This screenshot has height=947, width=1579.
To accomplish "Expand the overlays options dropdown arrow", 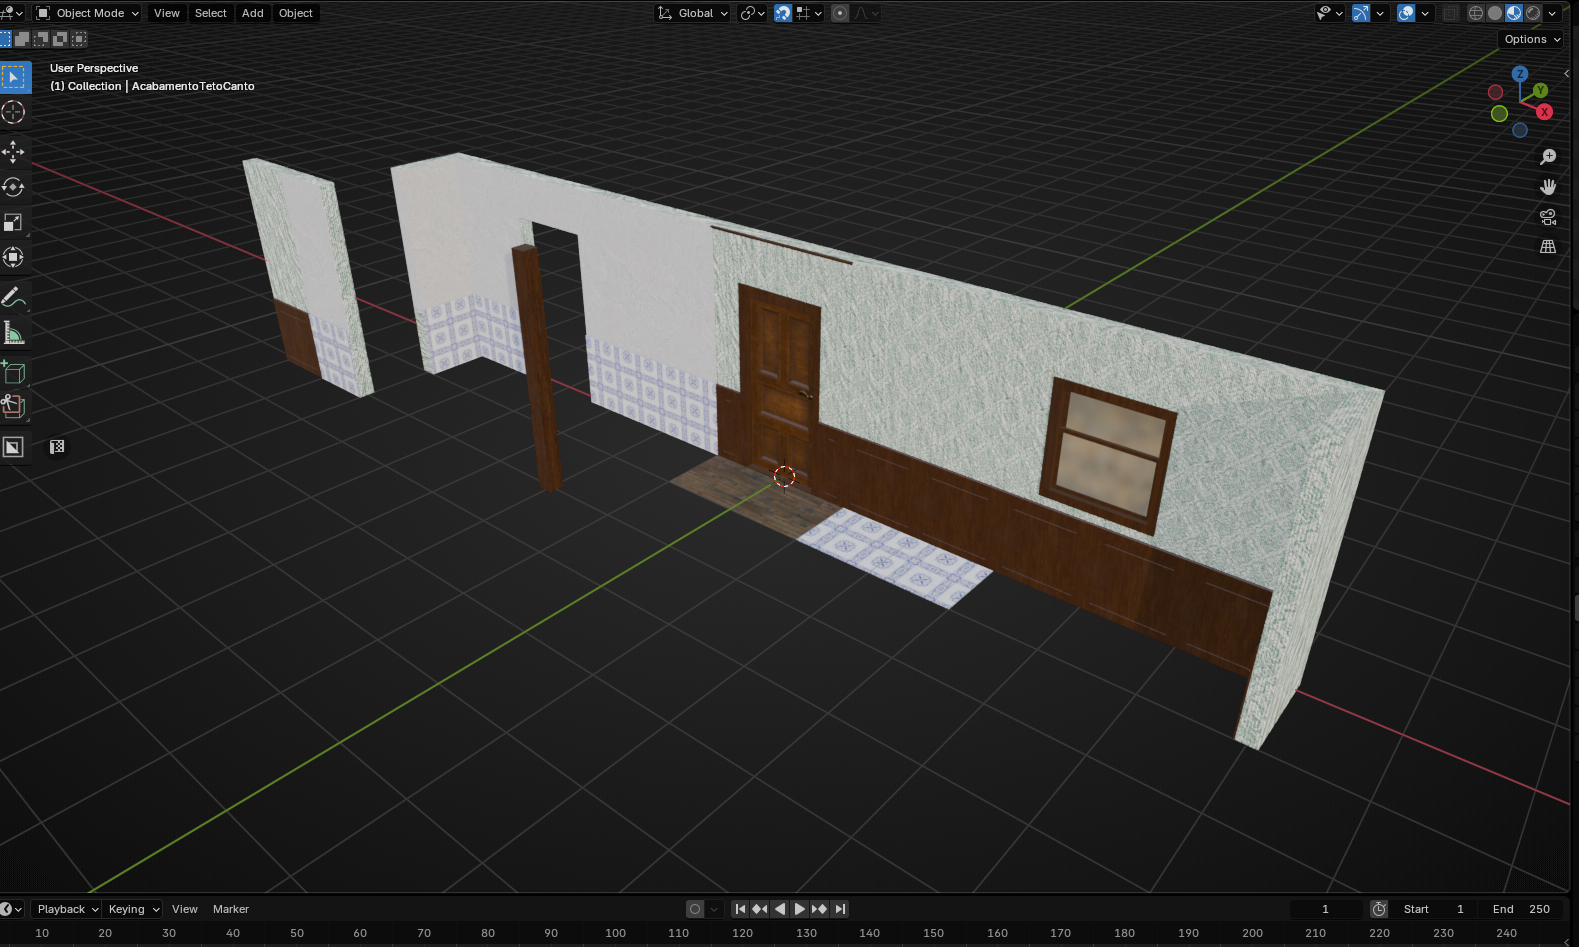I will pos(1425,13).
